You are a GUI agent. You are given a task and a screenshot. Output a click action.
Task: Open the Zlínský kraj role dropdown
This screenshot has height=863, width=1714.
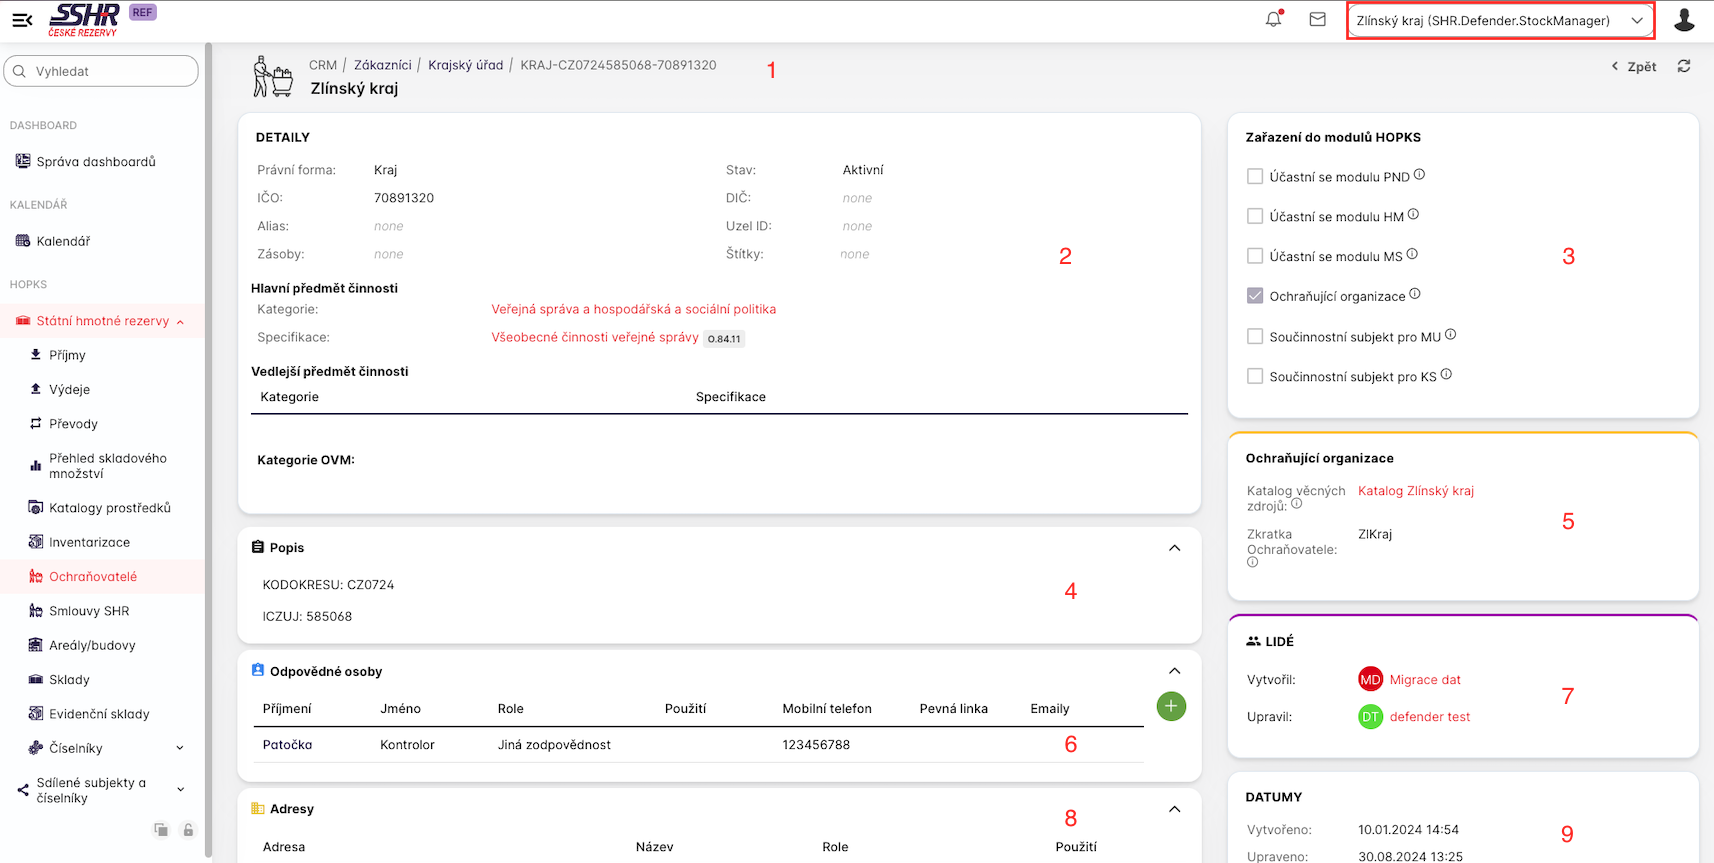pos(1499,21)
